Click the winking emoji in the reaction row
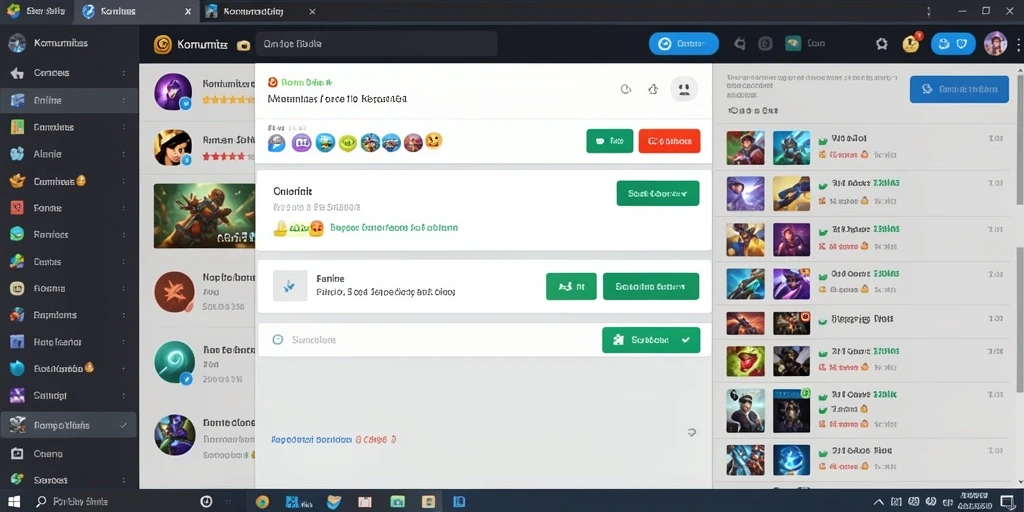Image resolution: width=1024 pixels, height=512 pixels. tap(433, 140)
